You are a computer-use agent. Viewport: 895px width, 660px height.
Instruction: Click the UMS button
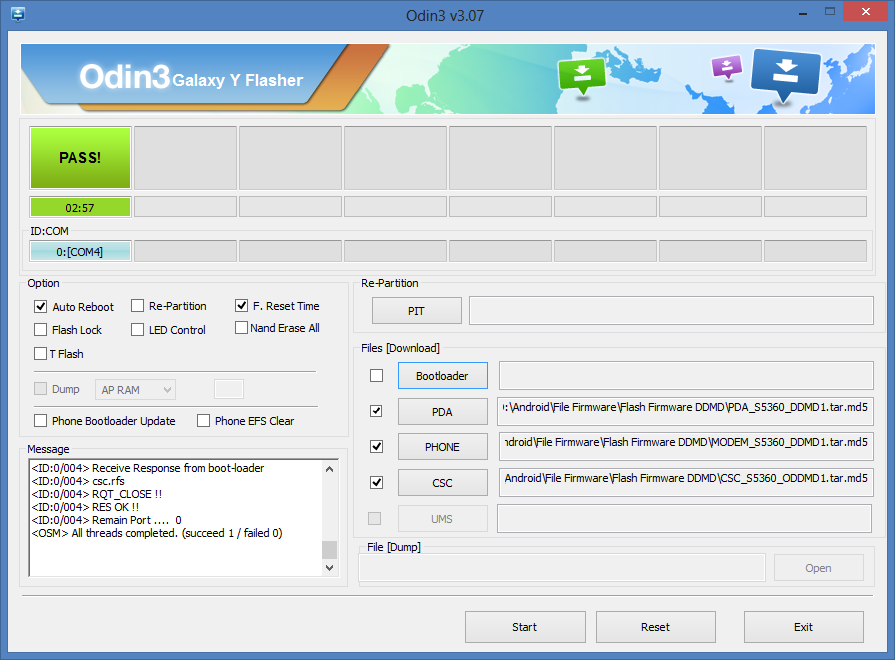tap(443, 519)
